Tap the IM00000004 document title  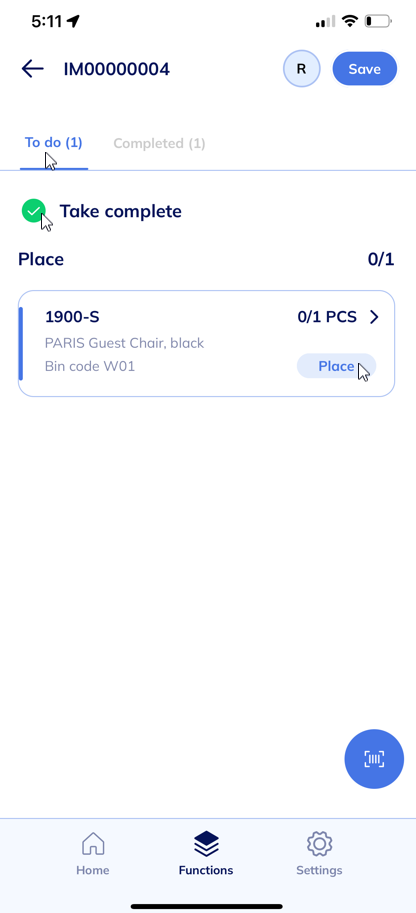(117, 69)
